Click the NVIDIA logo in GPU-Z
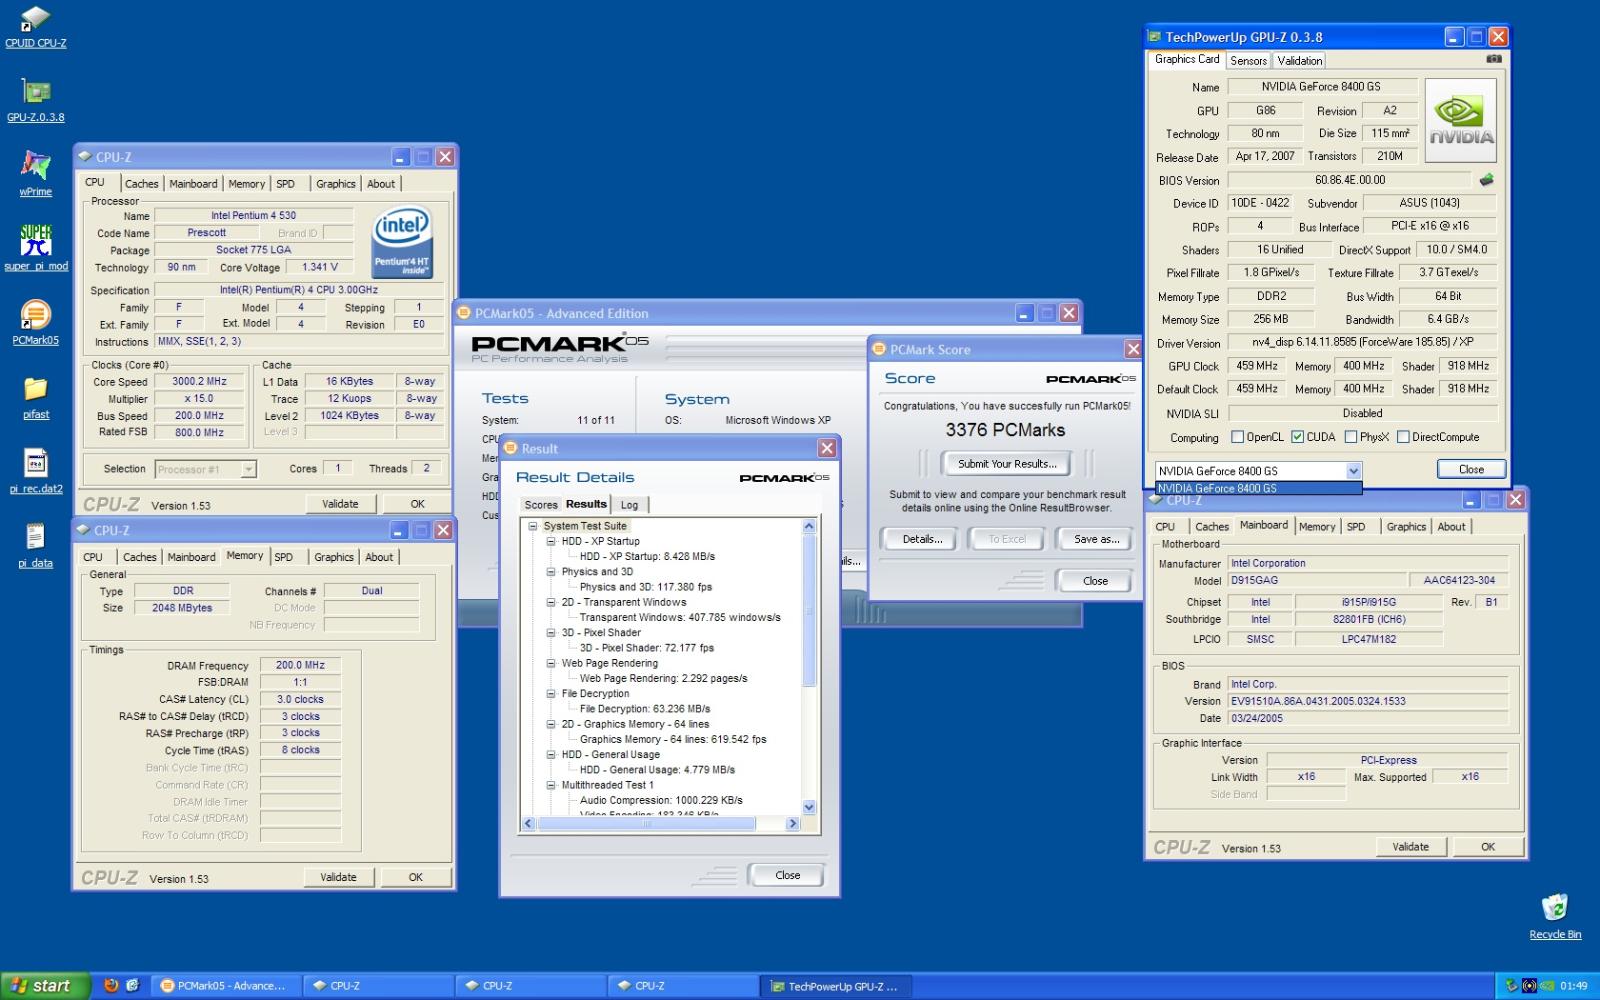Viewport: 1600px width, 1000px height. tap(1461, 121)
